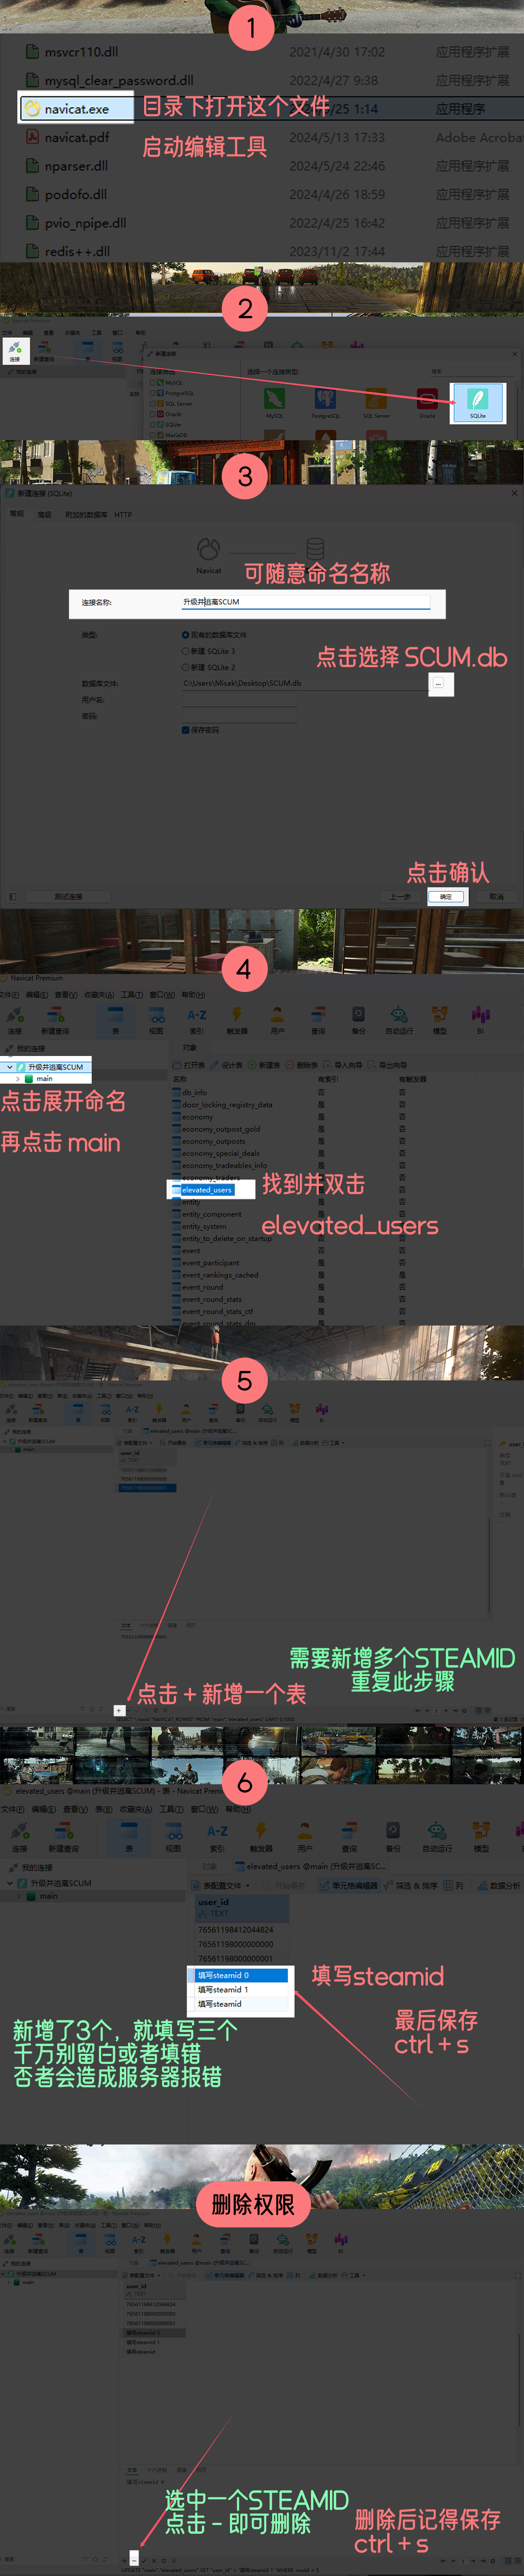This screenshot has width=524, height=2576.
Task: Open 模型 toolbar icon in step 4 window
Action: 439,1020
